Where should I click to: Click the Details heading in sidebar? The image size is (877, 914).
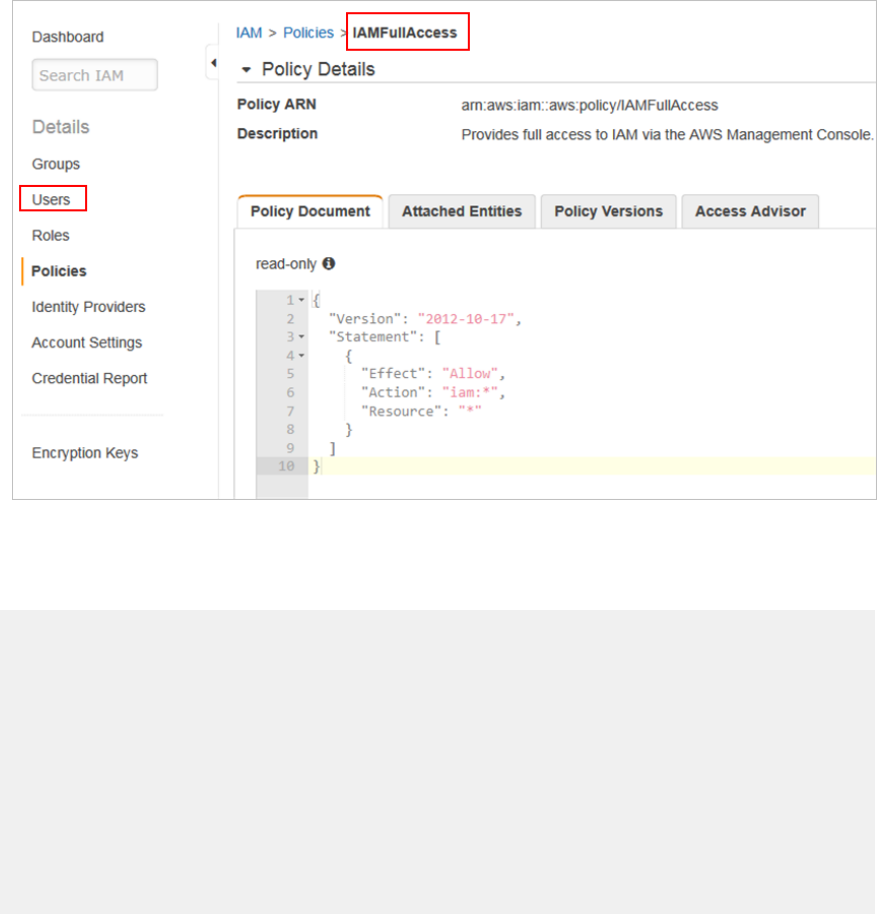tap(61, 126)
